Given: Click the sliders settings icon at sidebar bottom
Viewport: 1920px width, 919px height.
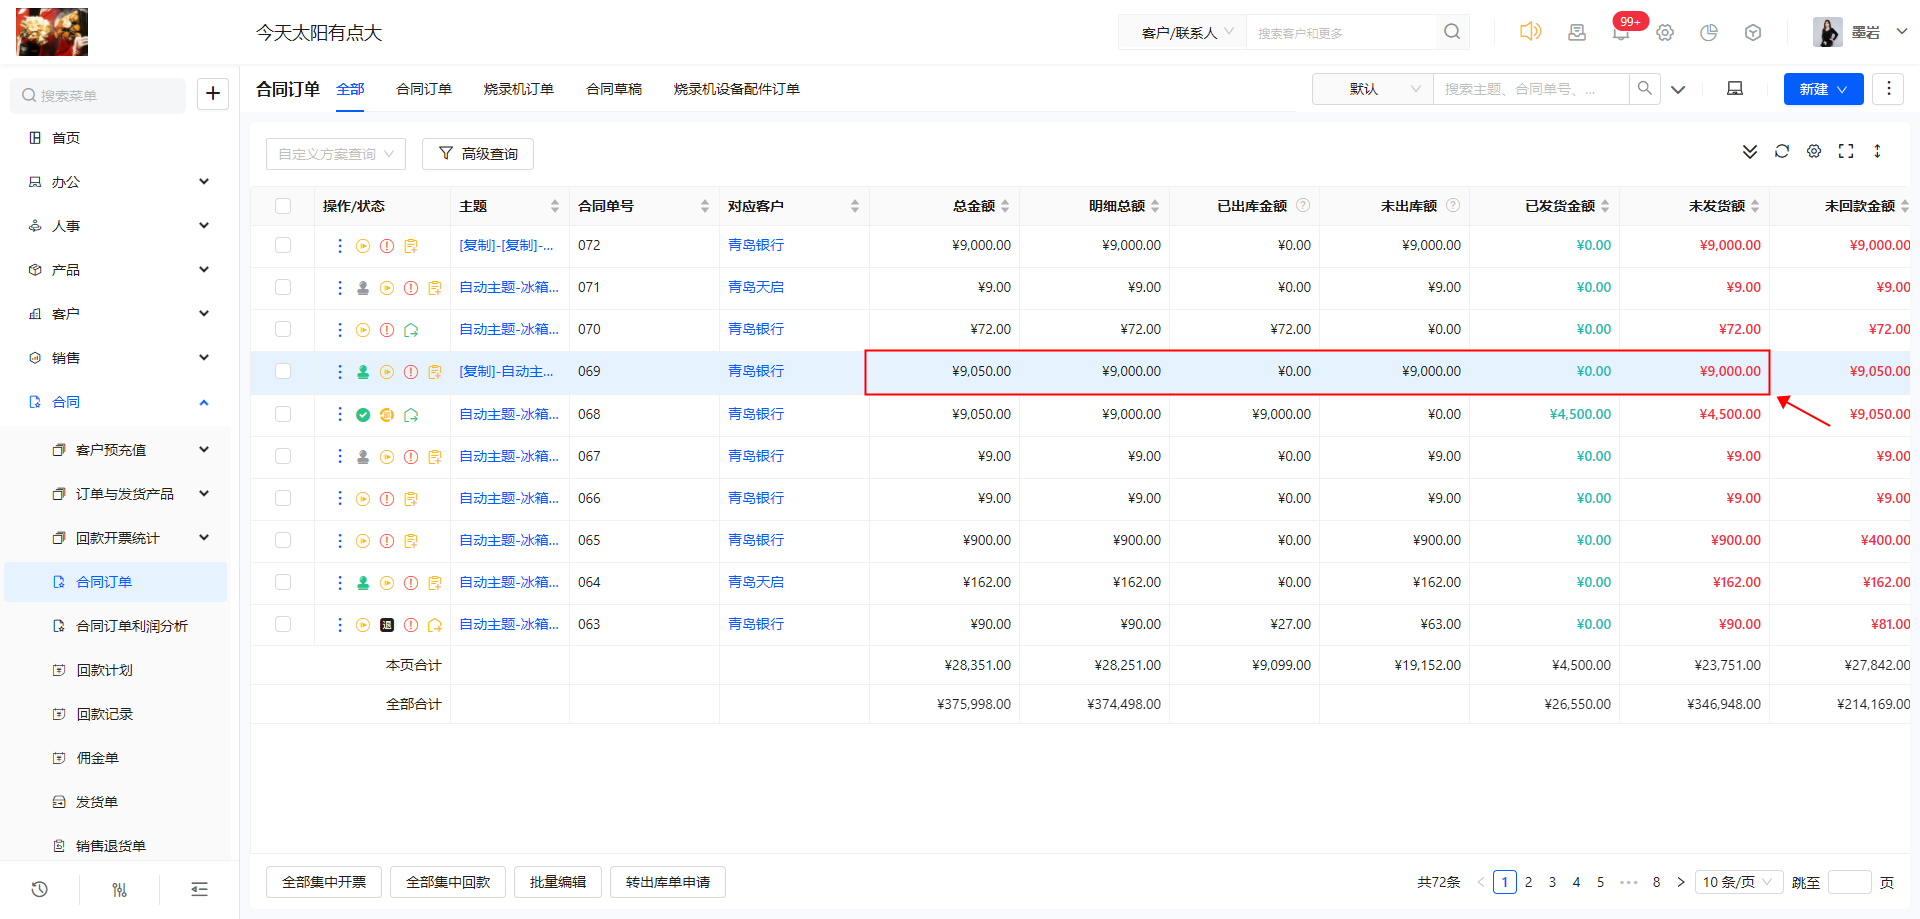Looking at the screenshot, I should pyautogui.click(x=120, y=889).
